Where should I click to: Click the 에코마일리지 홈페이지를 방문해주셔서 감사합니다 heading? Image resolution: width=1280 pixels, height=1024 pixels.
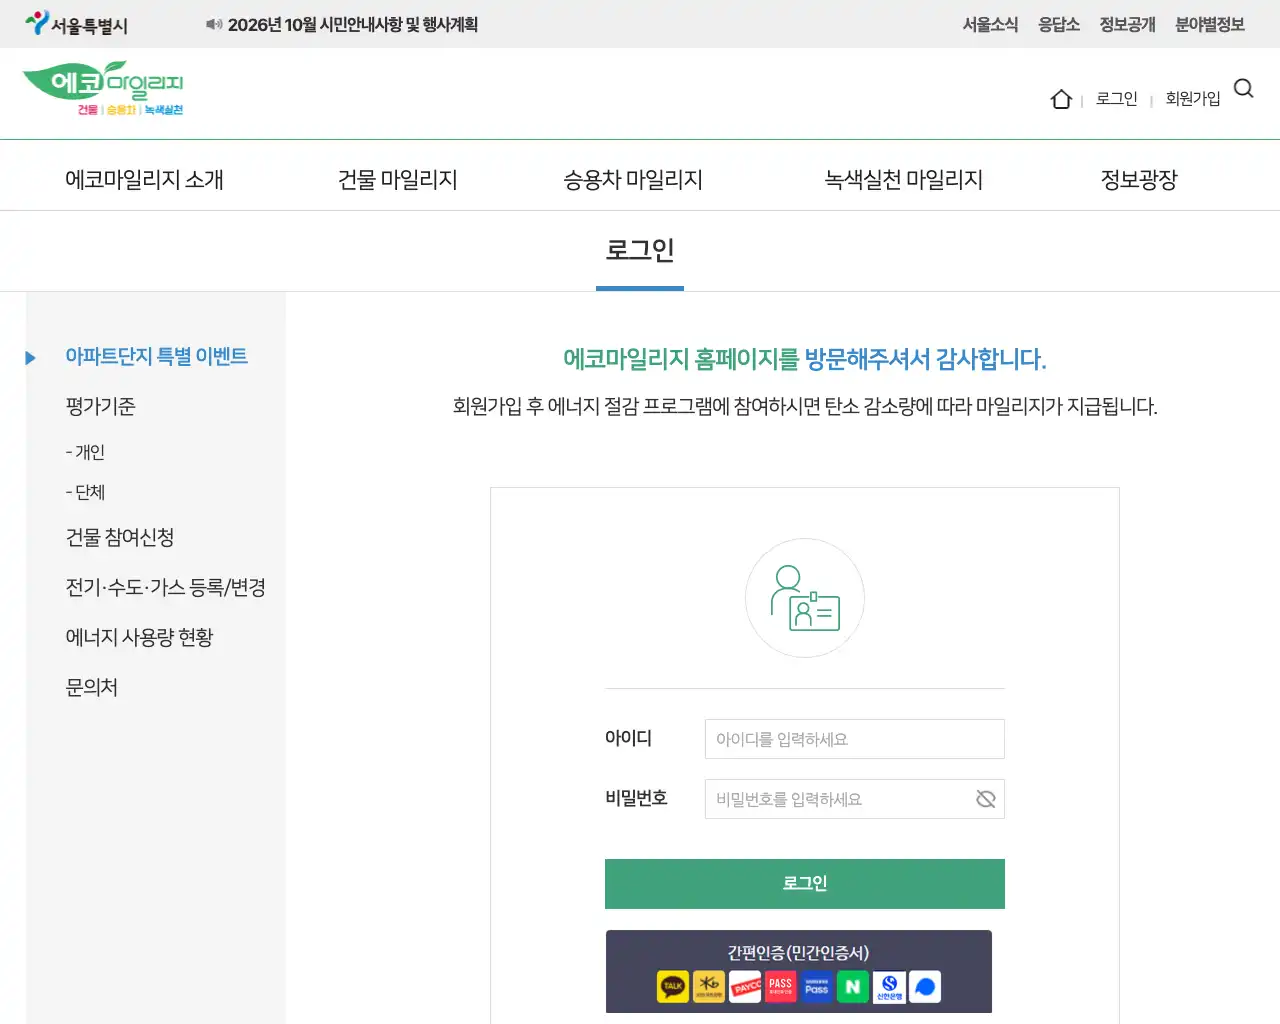coord(805,359)
